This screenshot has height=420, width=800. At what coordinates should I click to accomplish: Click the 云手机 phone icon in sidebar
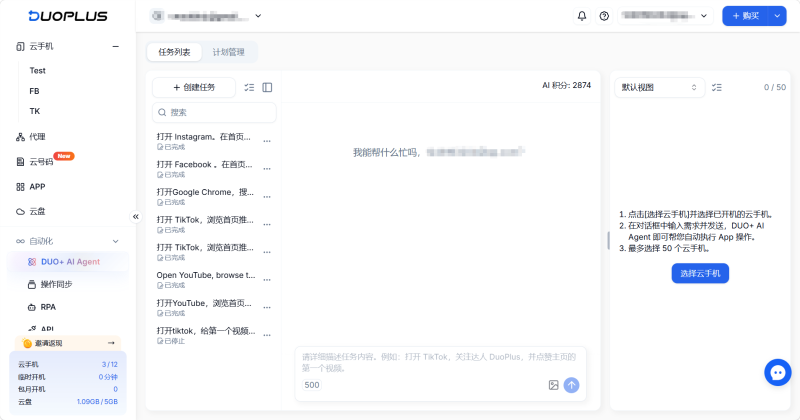pyautogui.click(x=20, y=46)
